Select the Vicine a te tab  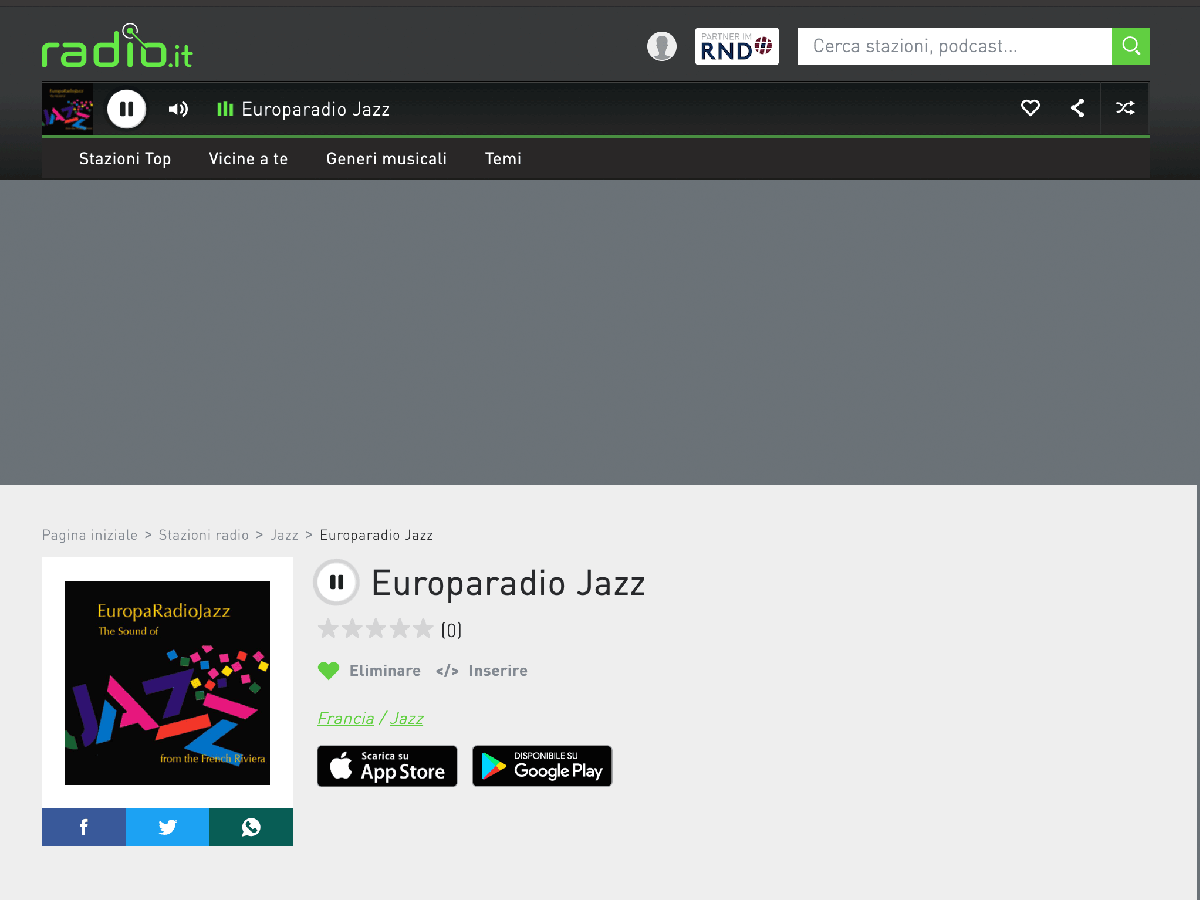(248, 158)
